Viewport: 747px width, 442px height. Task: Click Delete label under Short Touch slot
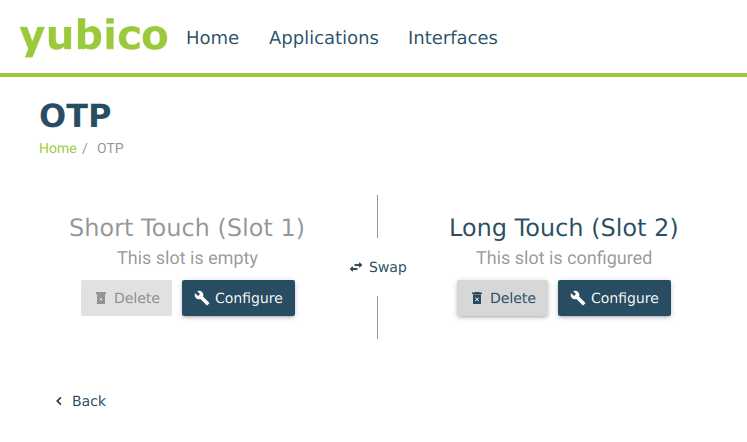[x=137, y=298]
